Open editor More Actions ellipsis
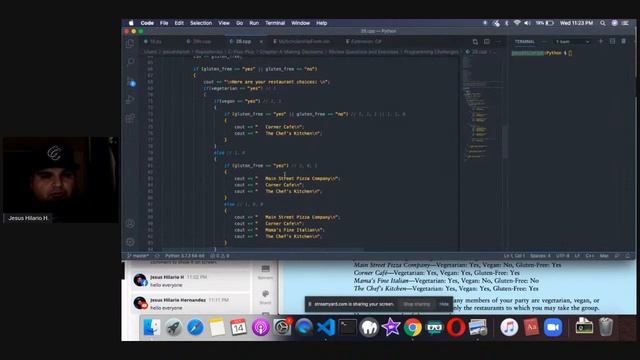640x360 pixels. 498,42
